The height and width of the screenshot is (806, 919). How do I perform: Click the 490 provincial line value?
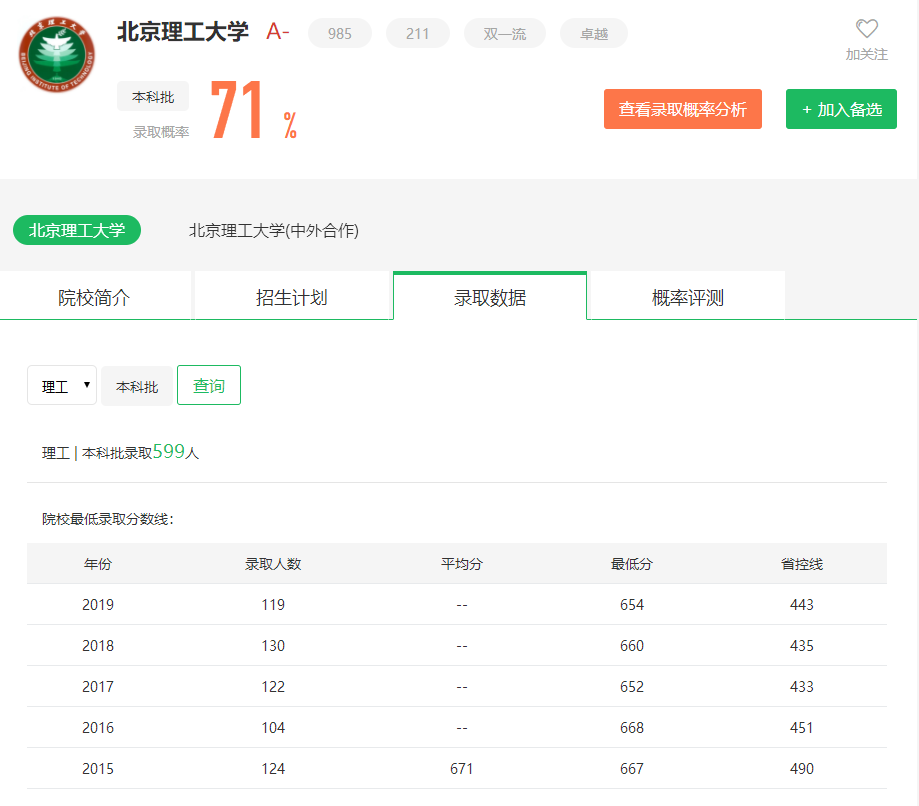[x=802, y=768]
